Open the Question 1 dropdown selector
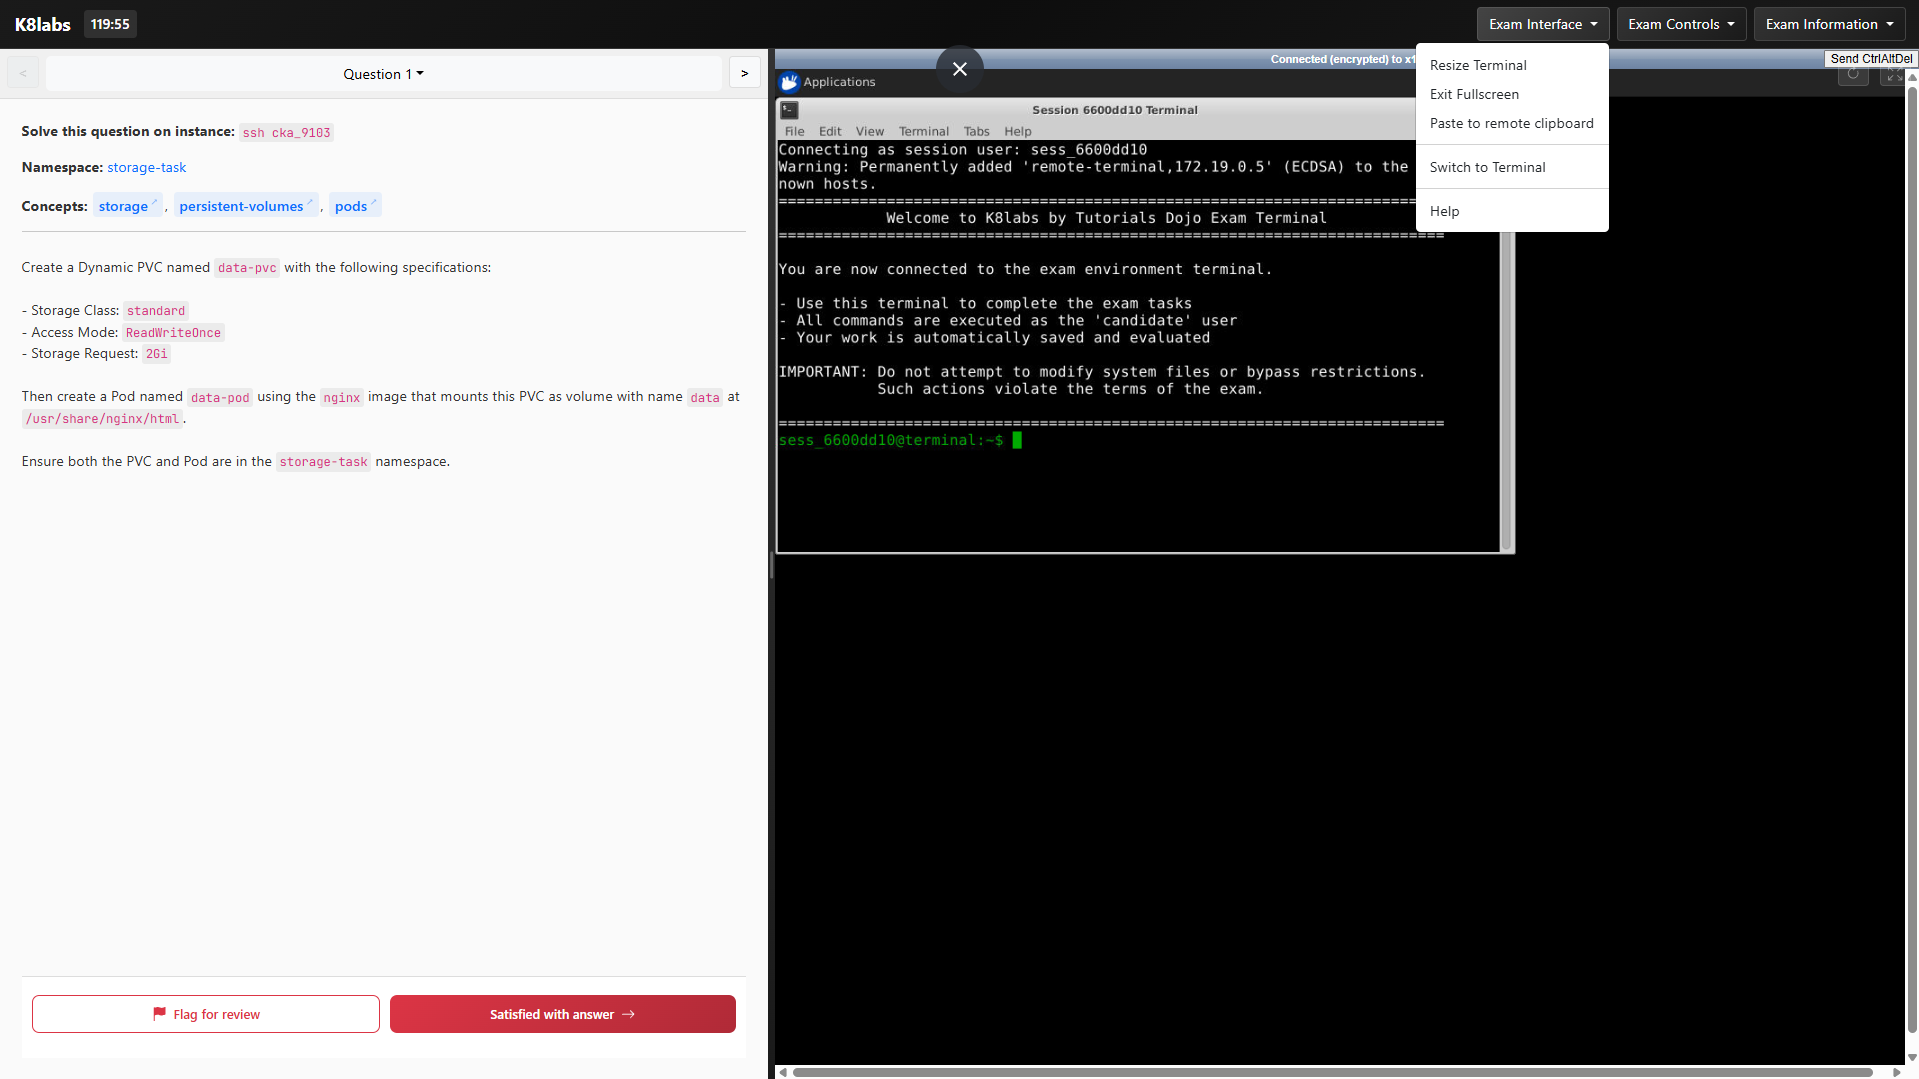This screenshot has height=1079, width=1919. 383,73
